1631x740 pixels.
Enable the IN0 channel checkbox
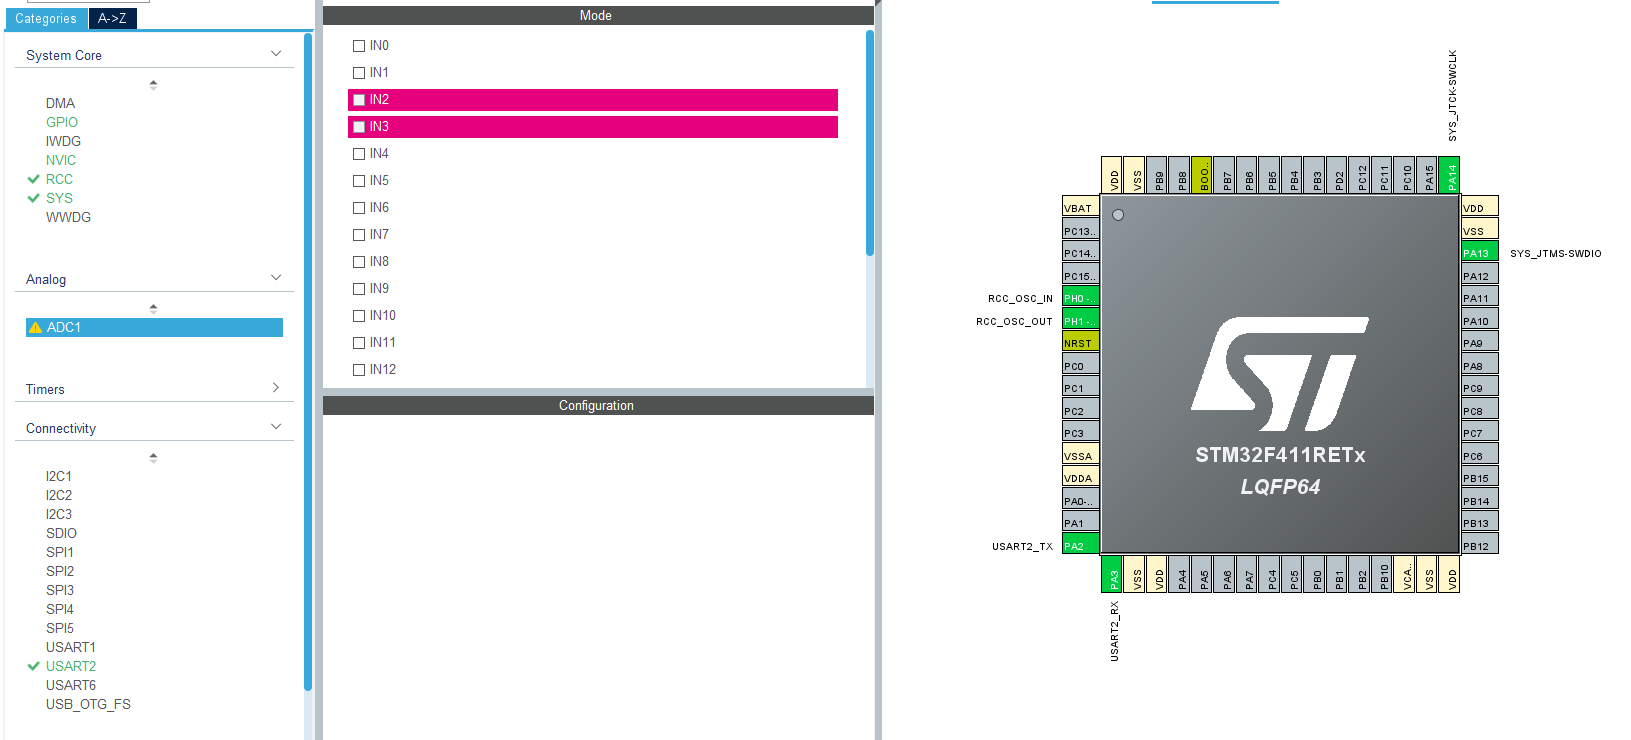point(359,46)
